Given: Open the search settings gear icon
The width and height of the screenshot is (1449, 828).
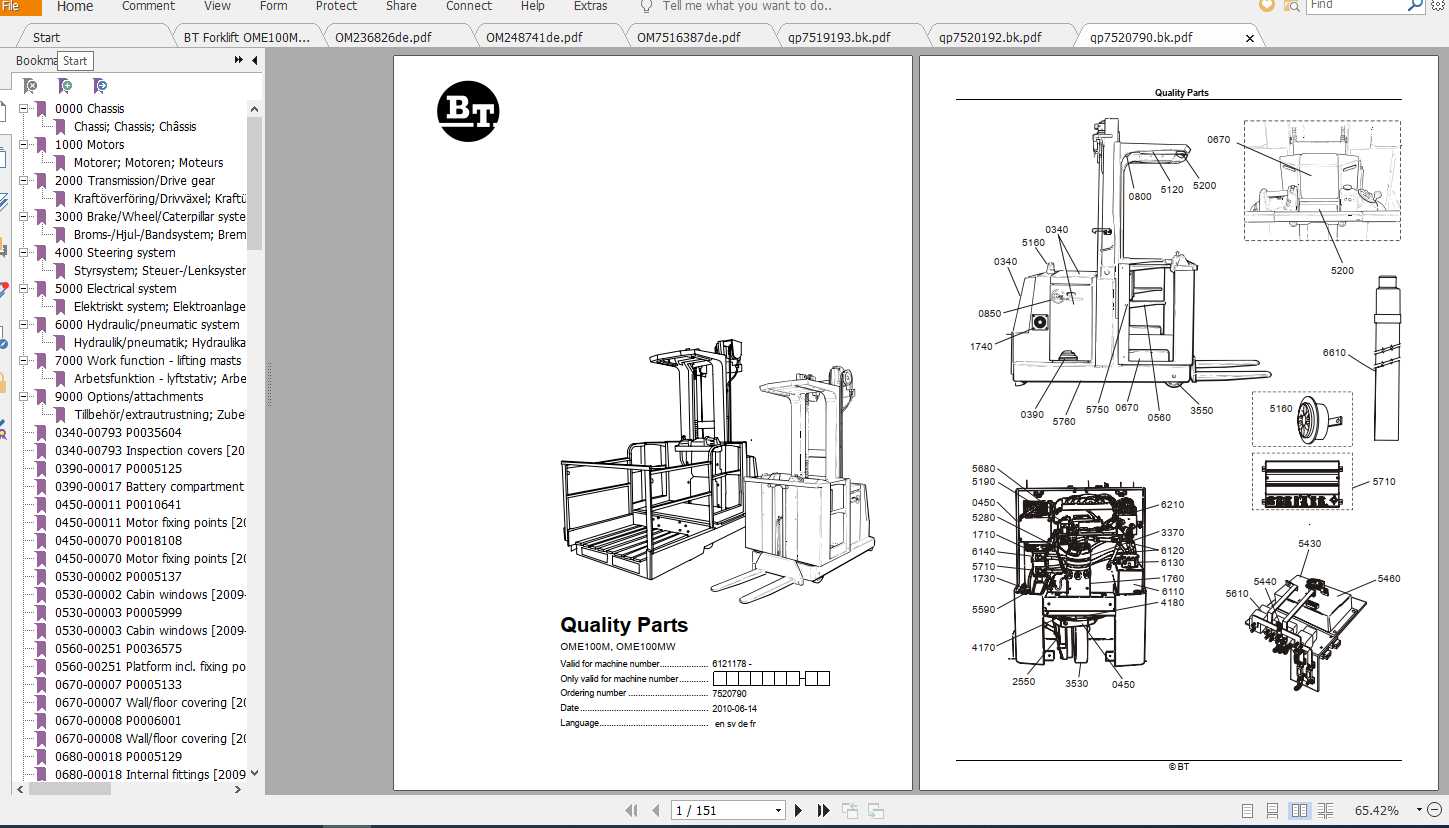Looking at the screenshot, I should point(1440,6).
